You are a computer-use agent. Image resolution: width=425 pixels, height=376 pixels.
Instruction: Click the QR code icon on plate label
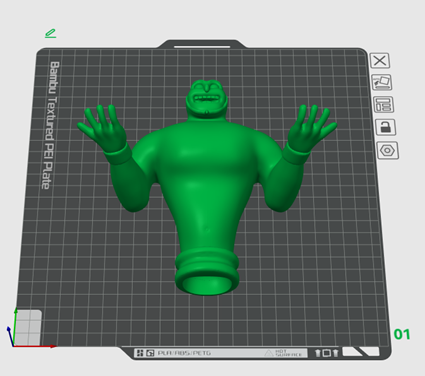pyautogui.click(x=140, y=353)
